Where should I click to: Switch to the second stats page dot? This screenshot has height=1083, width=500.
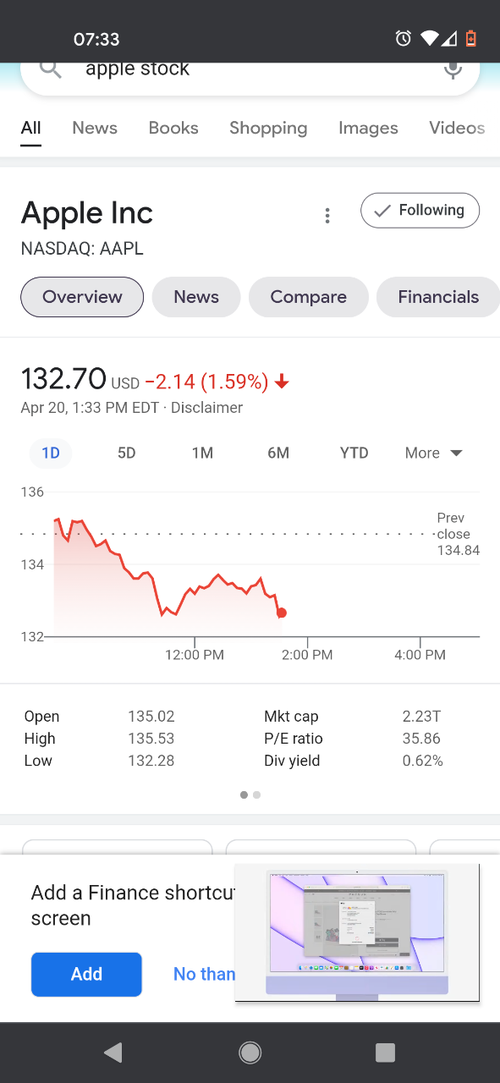pyautogui.click(x=257, y=795)
